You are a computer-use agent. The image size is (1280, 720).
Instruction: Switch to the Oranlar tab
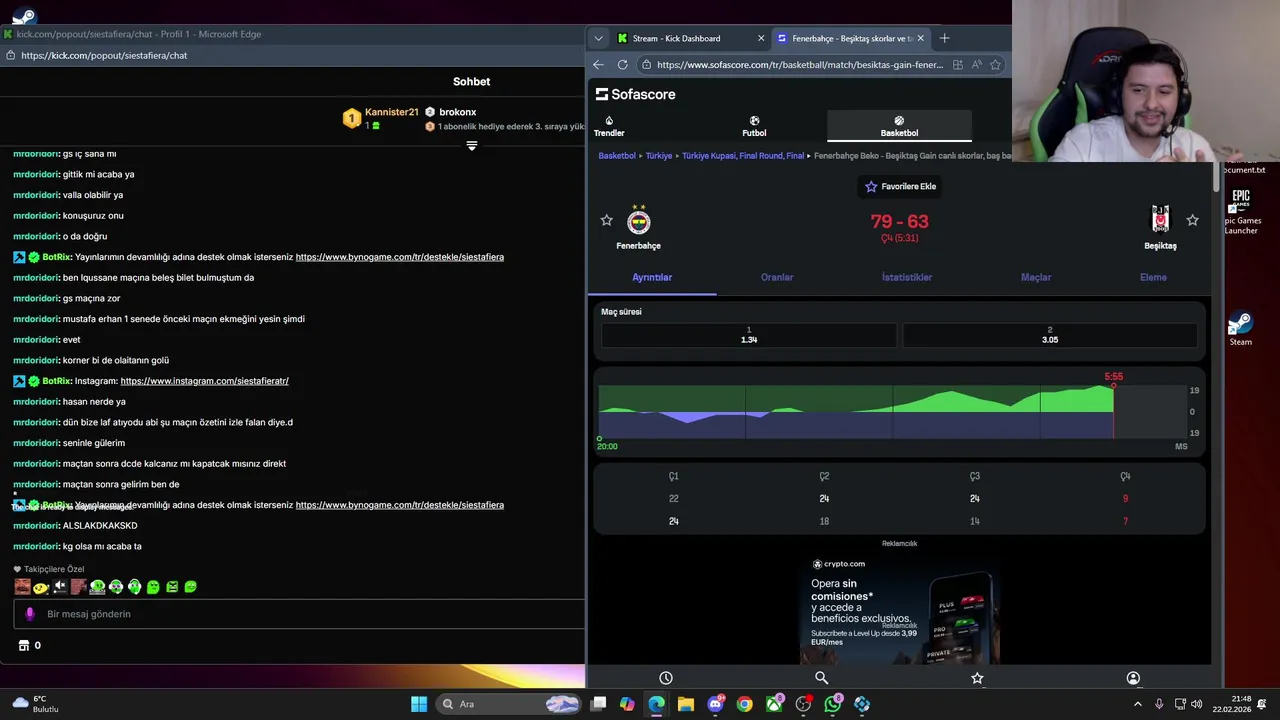[777, 277]
